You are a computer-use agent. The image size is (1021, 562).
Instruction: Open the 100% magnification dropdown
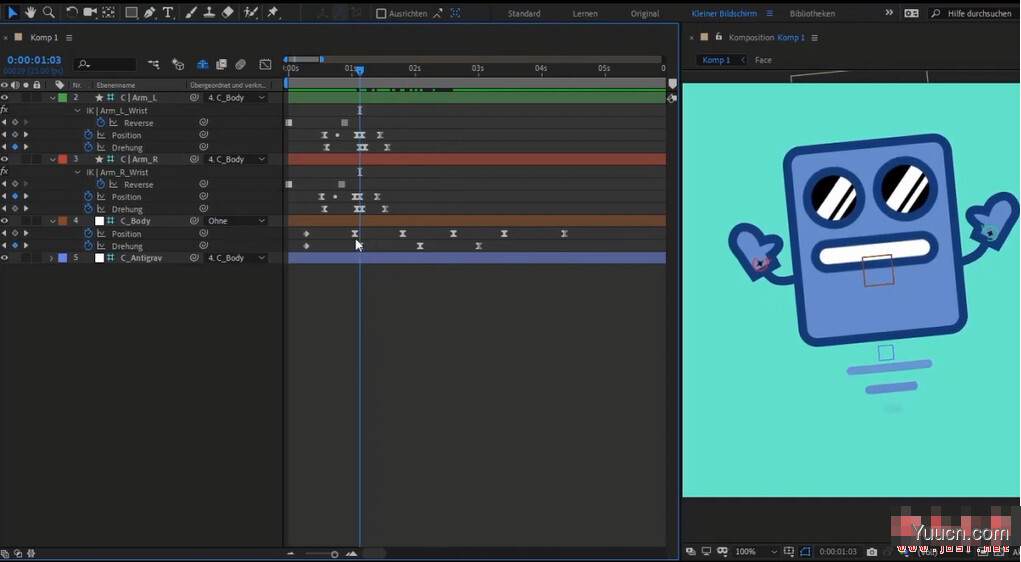(757, 552)
